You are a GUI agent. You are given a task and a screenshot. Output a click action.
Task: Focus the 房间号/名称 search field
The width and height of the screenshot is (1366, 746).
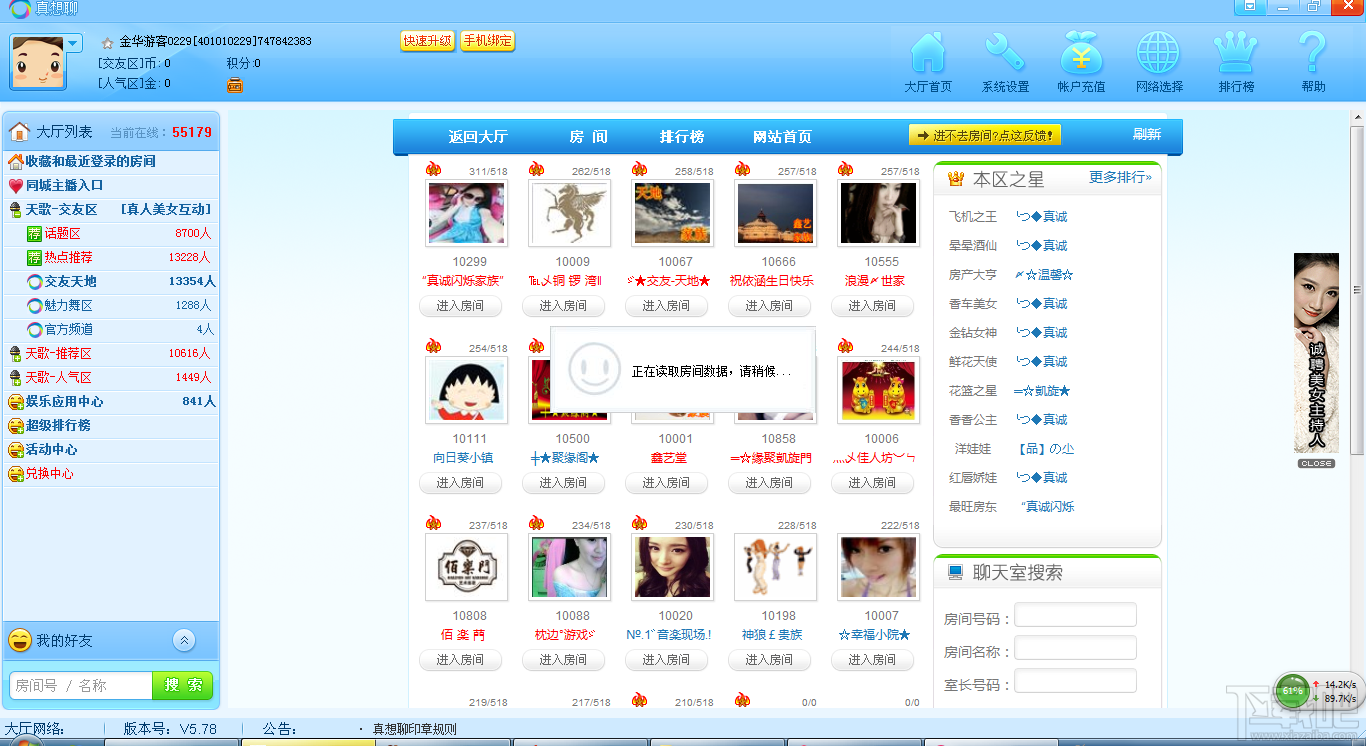pyautogui.click(x=81, y=685)
